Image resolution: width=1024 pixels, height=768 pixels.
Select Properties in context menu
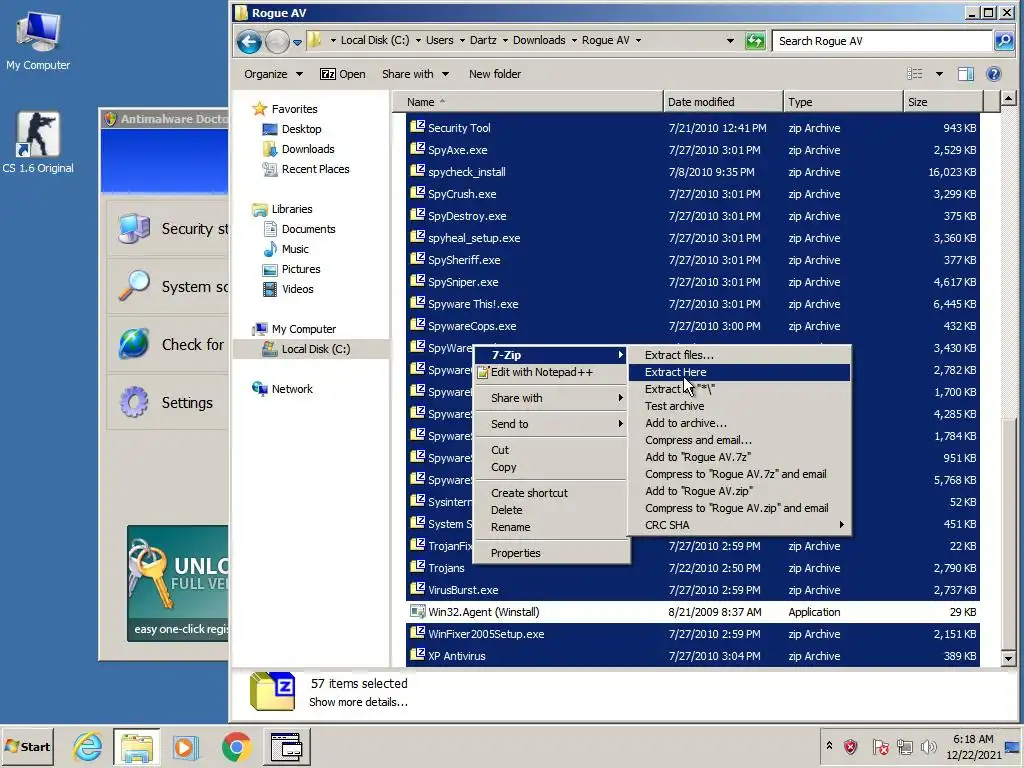[552, 553]
